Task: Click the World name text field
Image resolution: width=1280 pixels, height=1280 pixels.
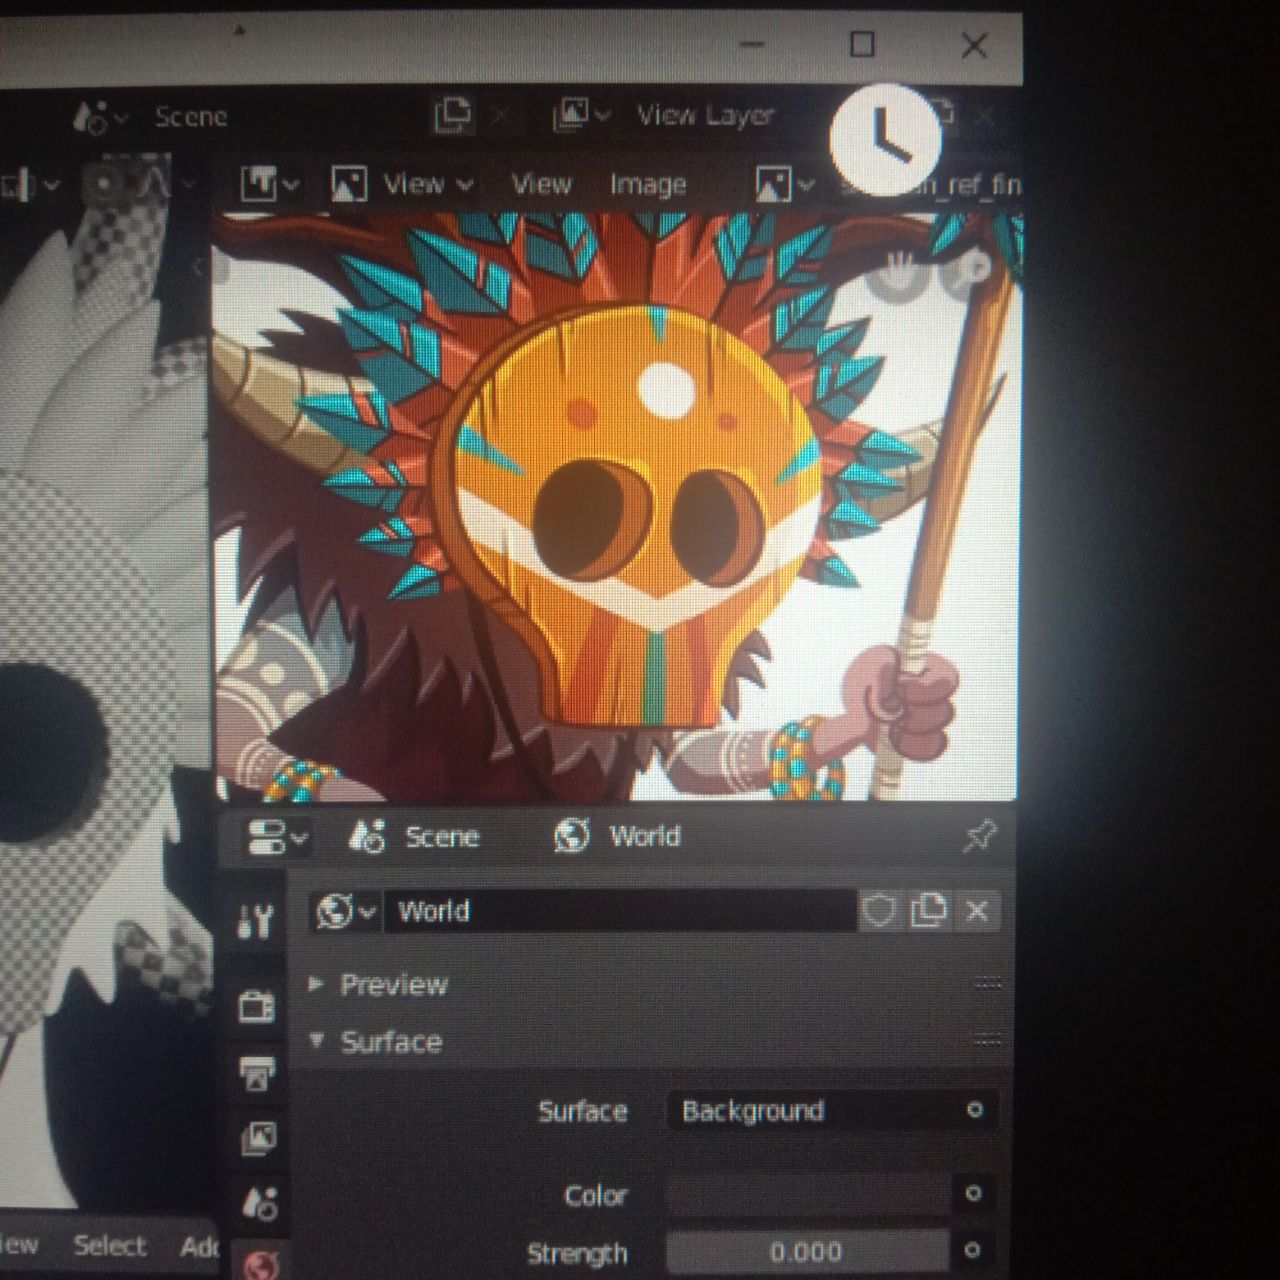Action: click(x=620, y=911)
